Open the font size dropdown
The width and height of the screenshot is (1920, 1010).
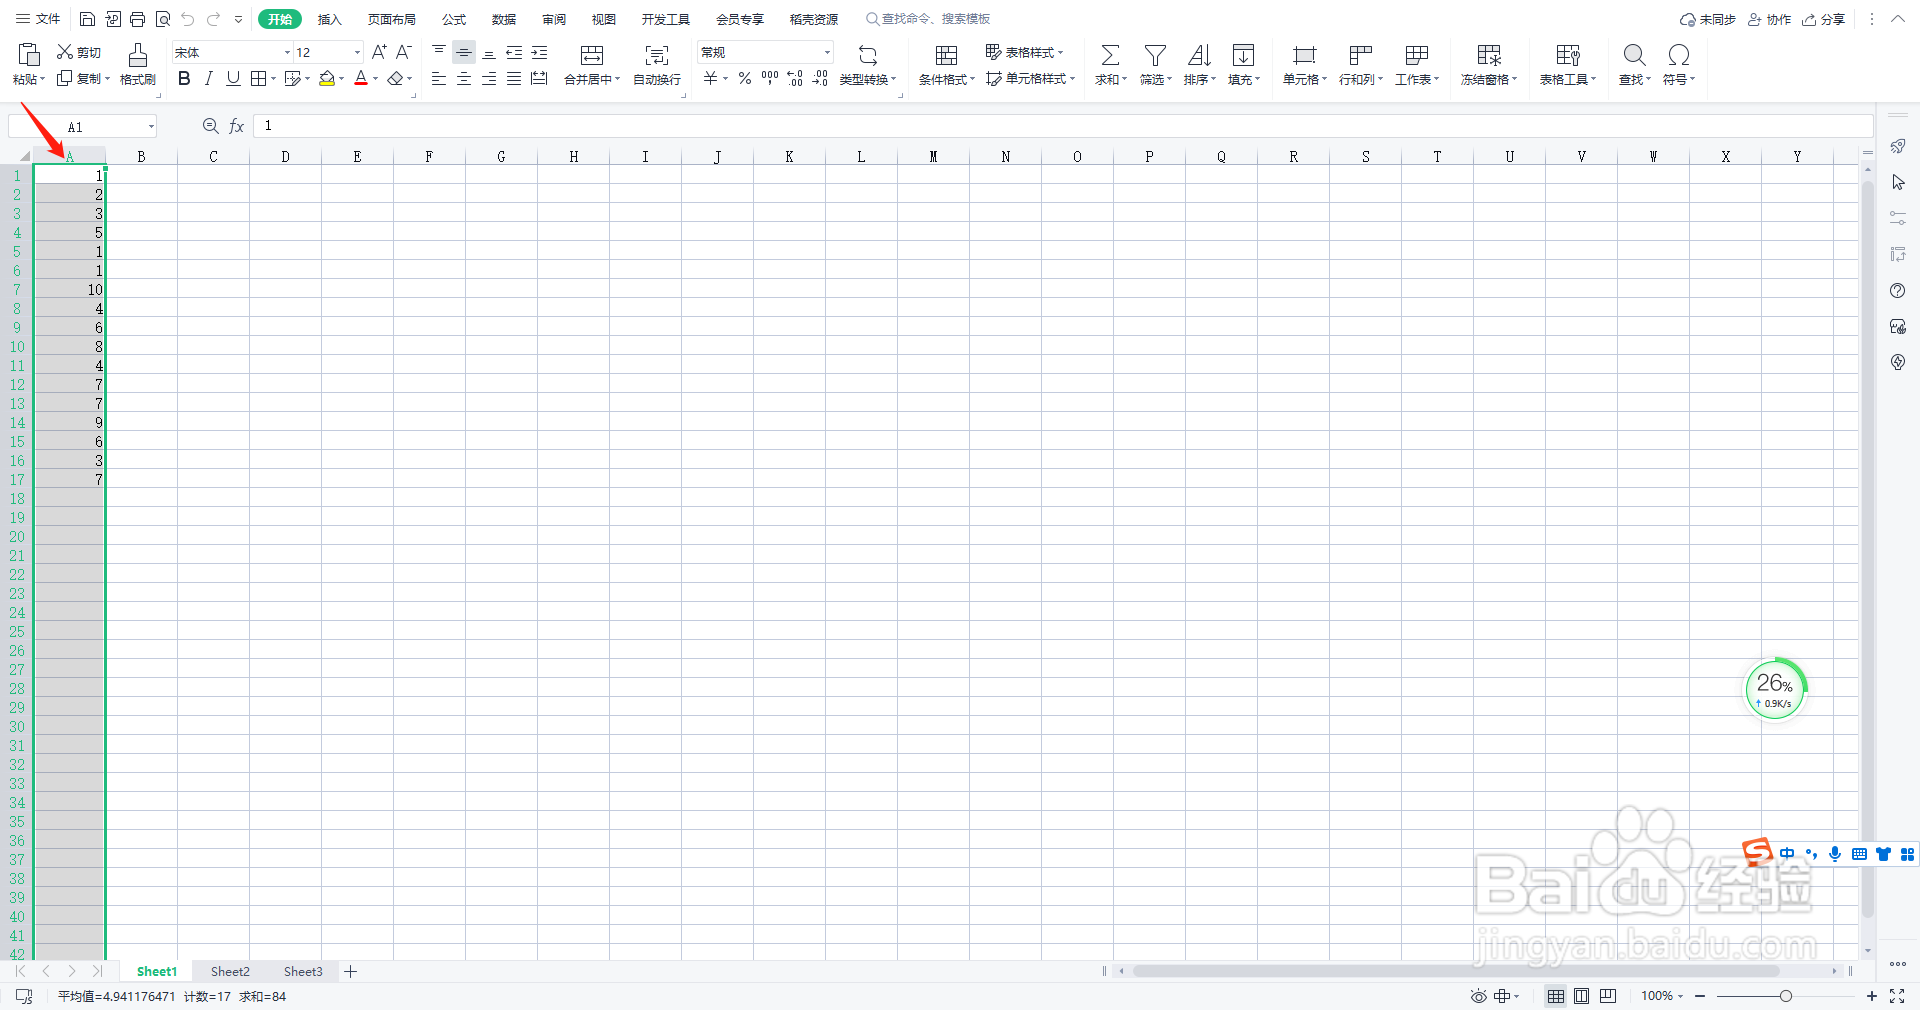(x=357, y=52)
